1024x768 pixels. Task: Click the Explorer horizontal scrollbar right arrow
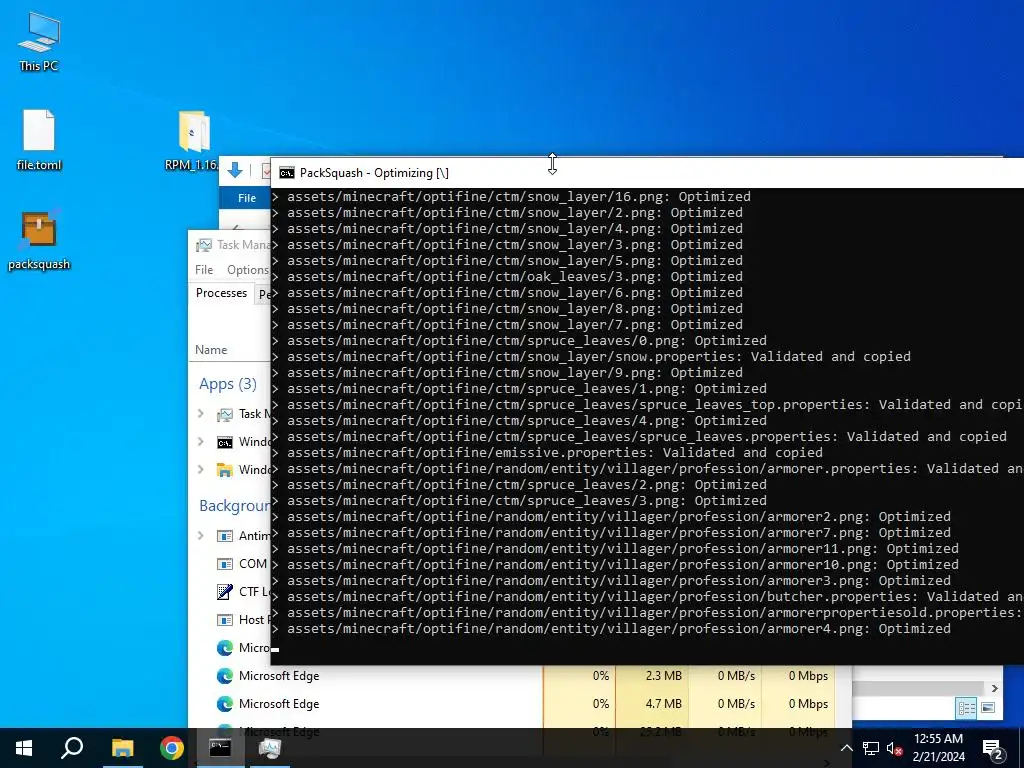pyautogui.click(x=994, y=688)
